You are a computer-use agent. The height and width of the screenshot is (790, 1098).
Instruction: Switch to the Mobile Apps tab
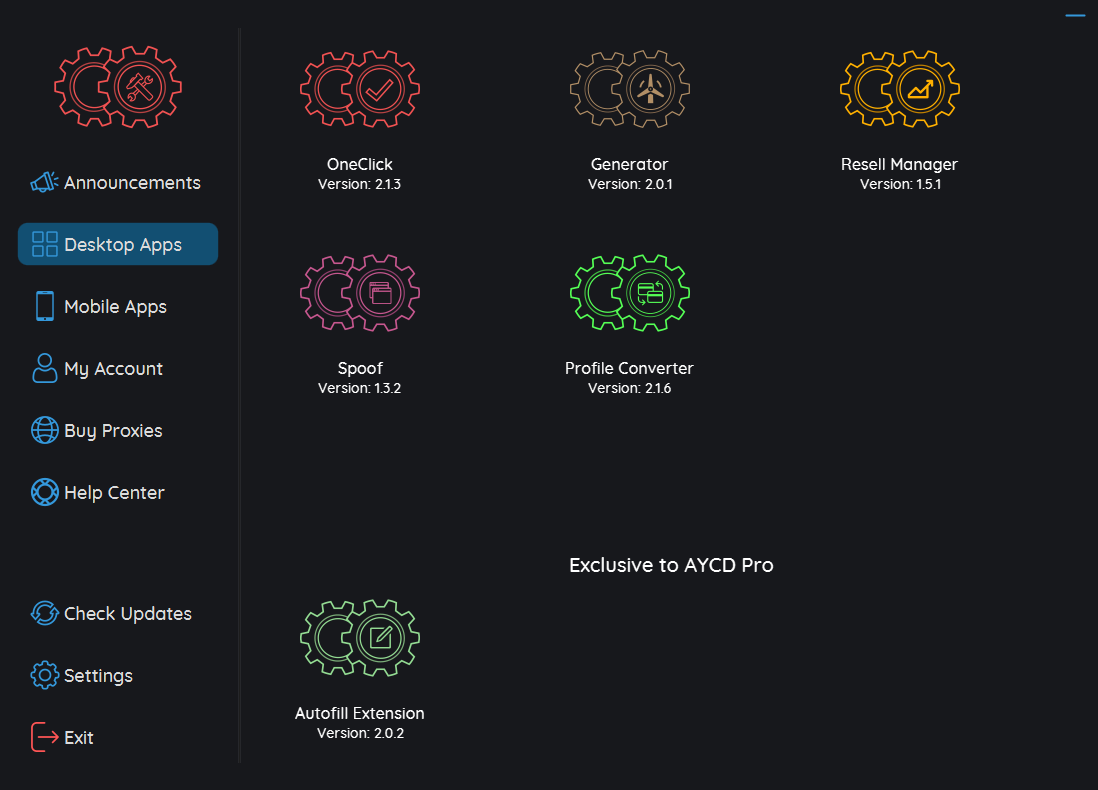[115, 307]
